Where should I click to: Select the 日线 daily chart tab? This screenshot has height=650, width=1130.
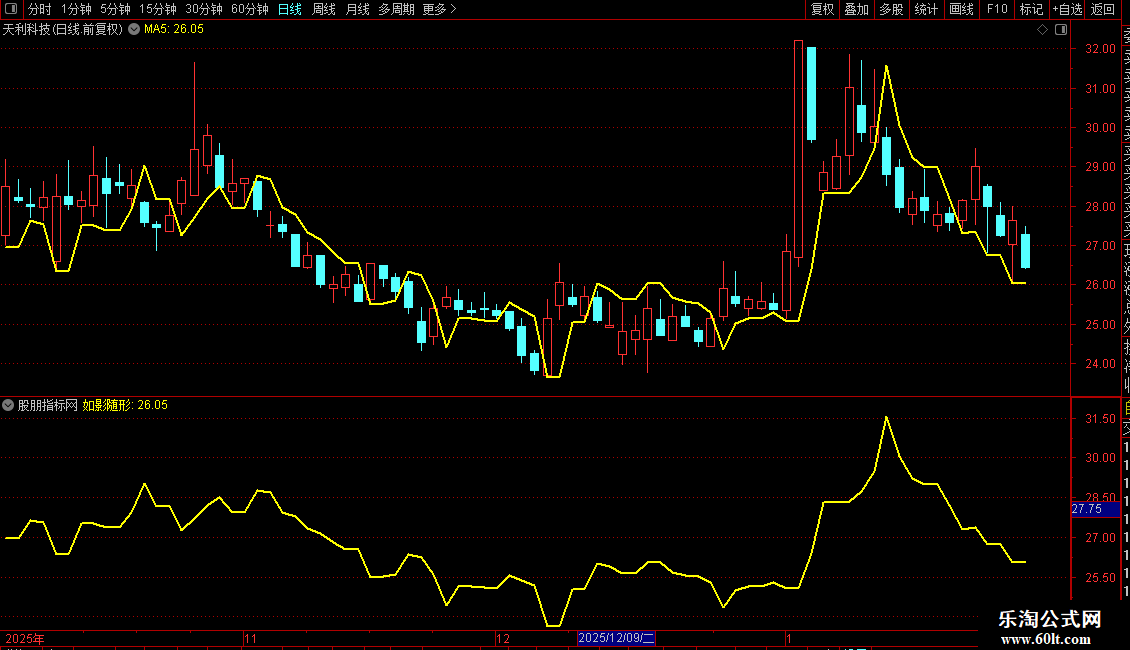[290, 9]
